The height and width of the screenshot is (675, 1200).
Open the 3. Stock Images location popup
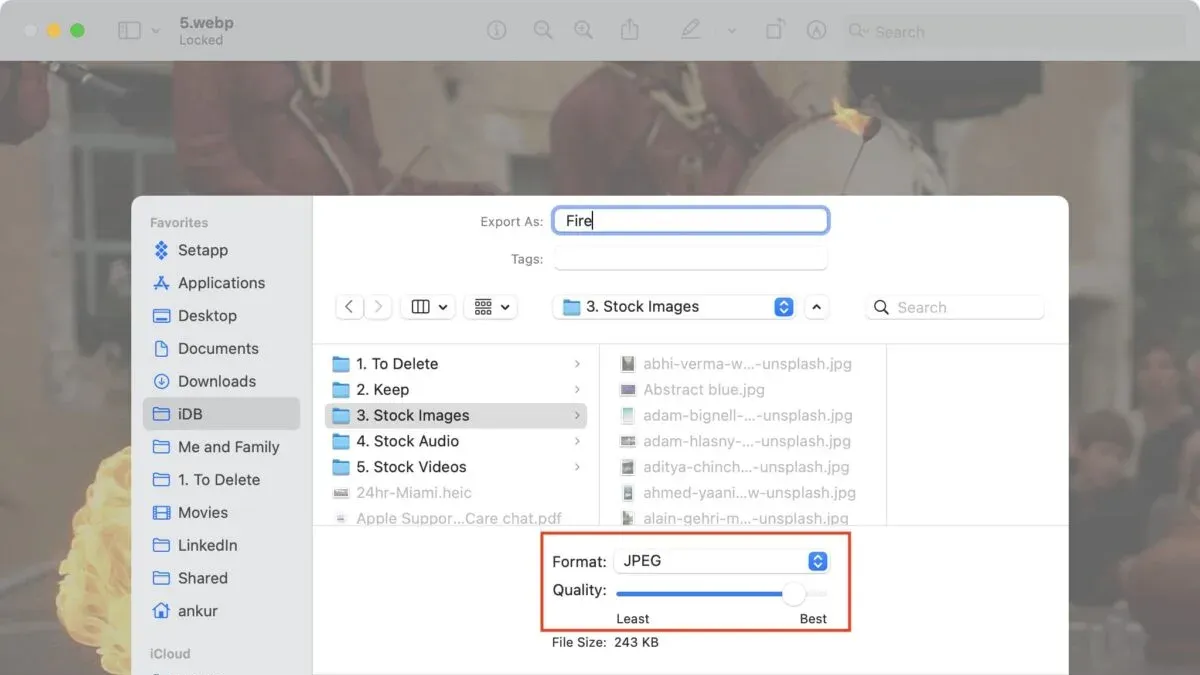(675, 307)
